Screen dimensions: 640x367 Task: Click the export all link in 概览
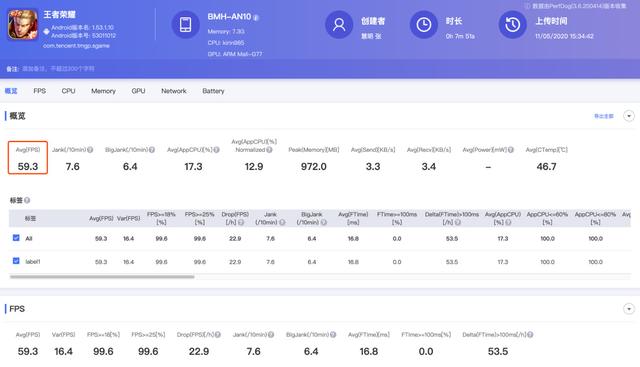pos(604,116)
